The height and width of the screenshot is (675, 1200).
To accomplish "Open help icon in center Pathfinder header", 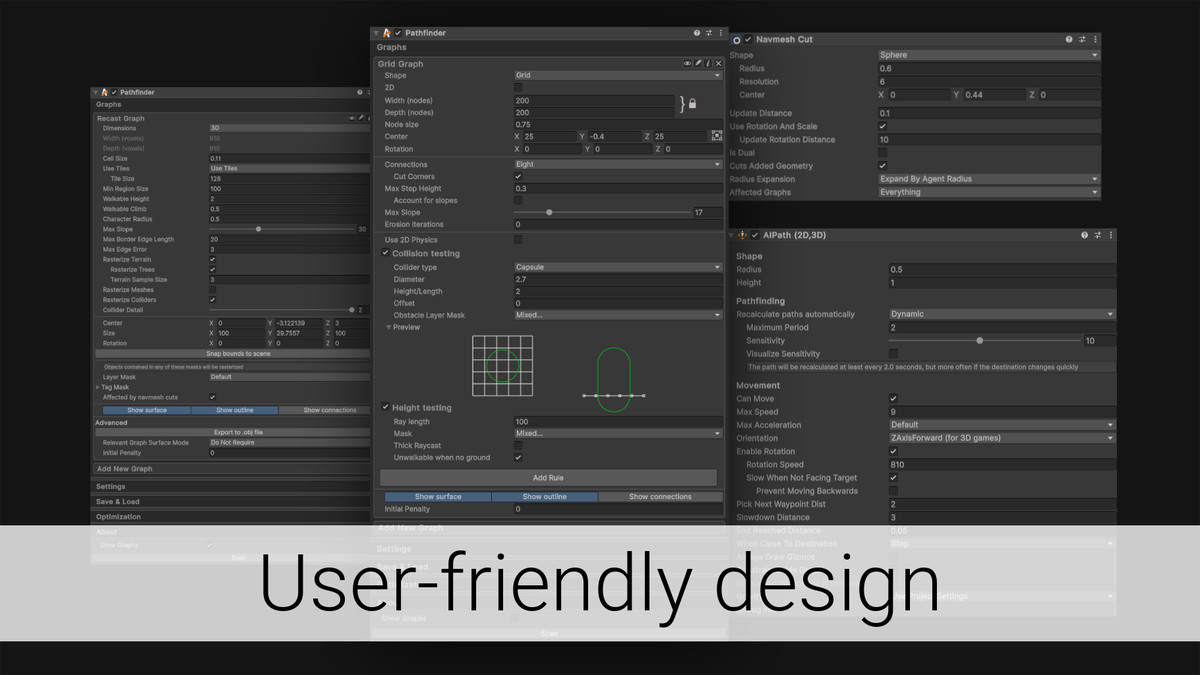I will (x=697, y=33).
